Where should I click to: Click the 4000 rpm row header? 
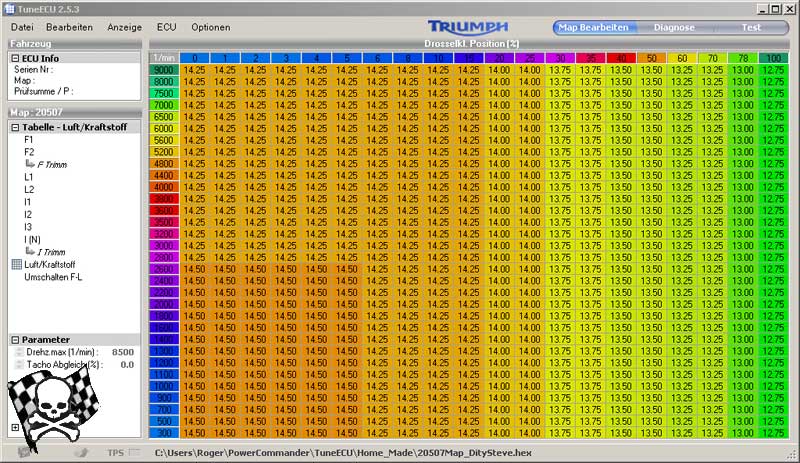click(164, 187)
